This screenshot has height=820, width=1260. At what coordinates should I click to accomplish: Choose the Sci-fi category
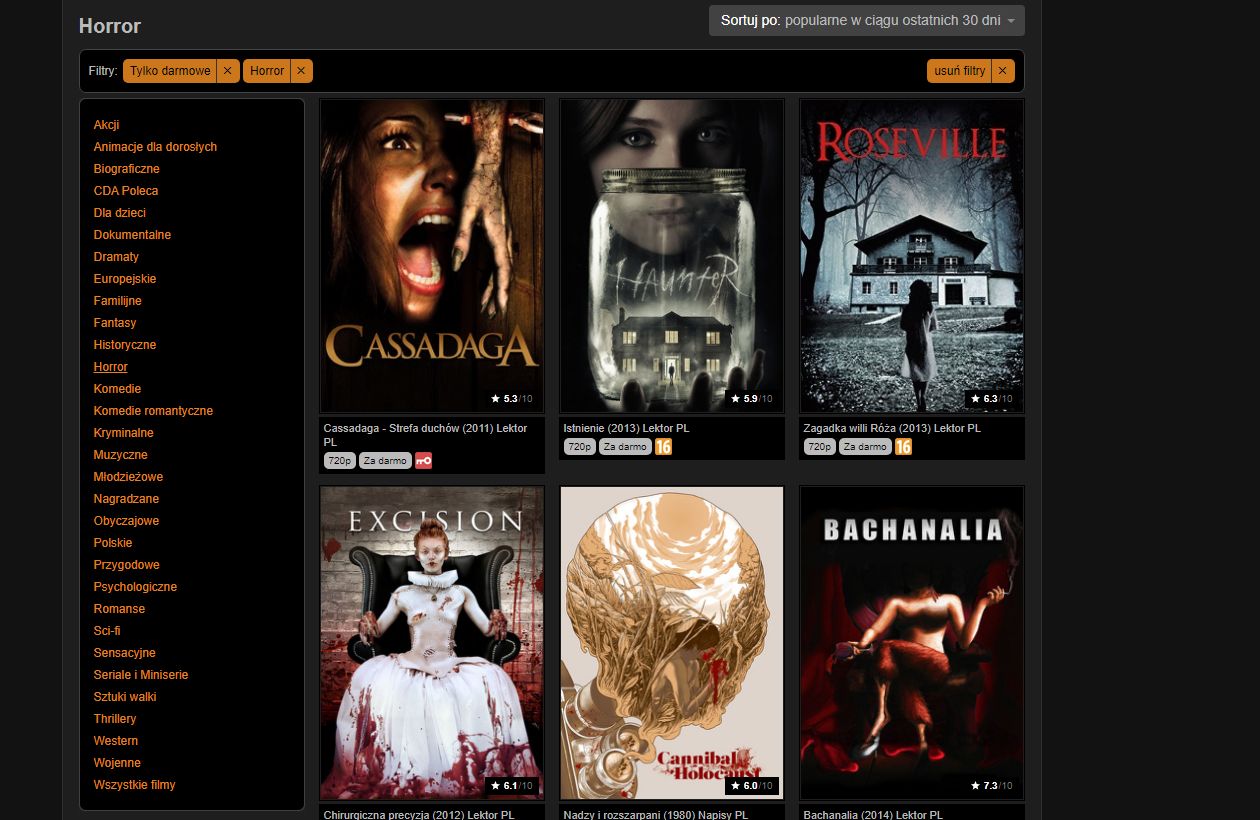coord(107,631)
